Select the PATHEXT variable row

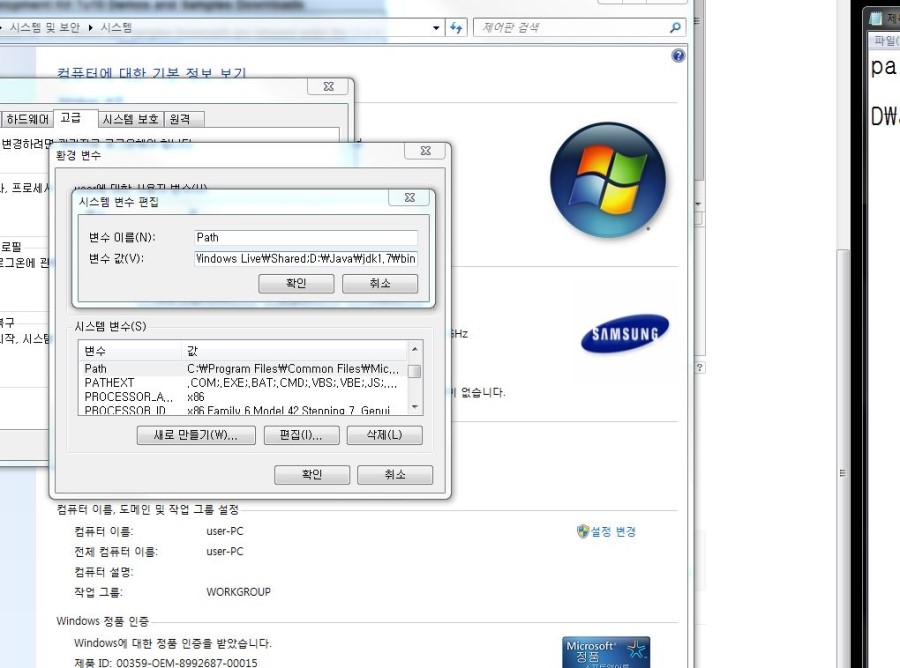tap(242, 383)
